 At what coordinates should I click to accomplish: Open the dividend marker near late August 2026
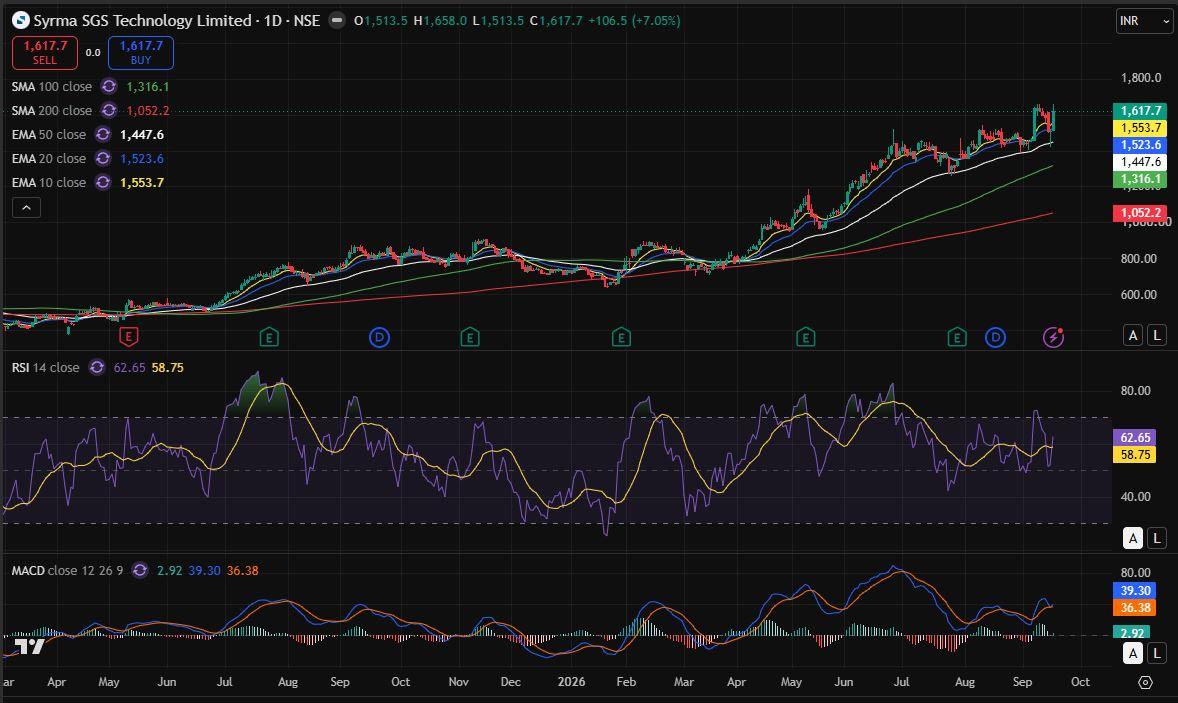pos(995,337)
